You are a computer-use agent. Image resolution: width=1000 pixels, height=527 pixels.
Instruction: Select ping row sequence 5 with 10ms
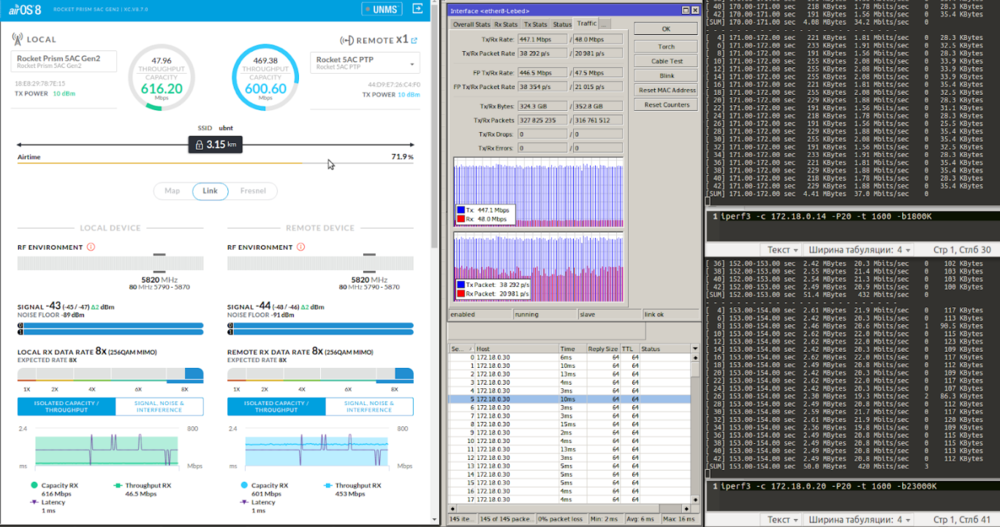pos(570,399)
